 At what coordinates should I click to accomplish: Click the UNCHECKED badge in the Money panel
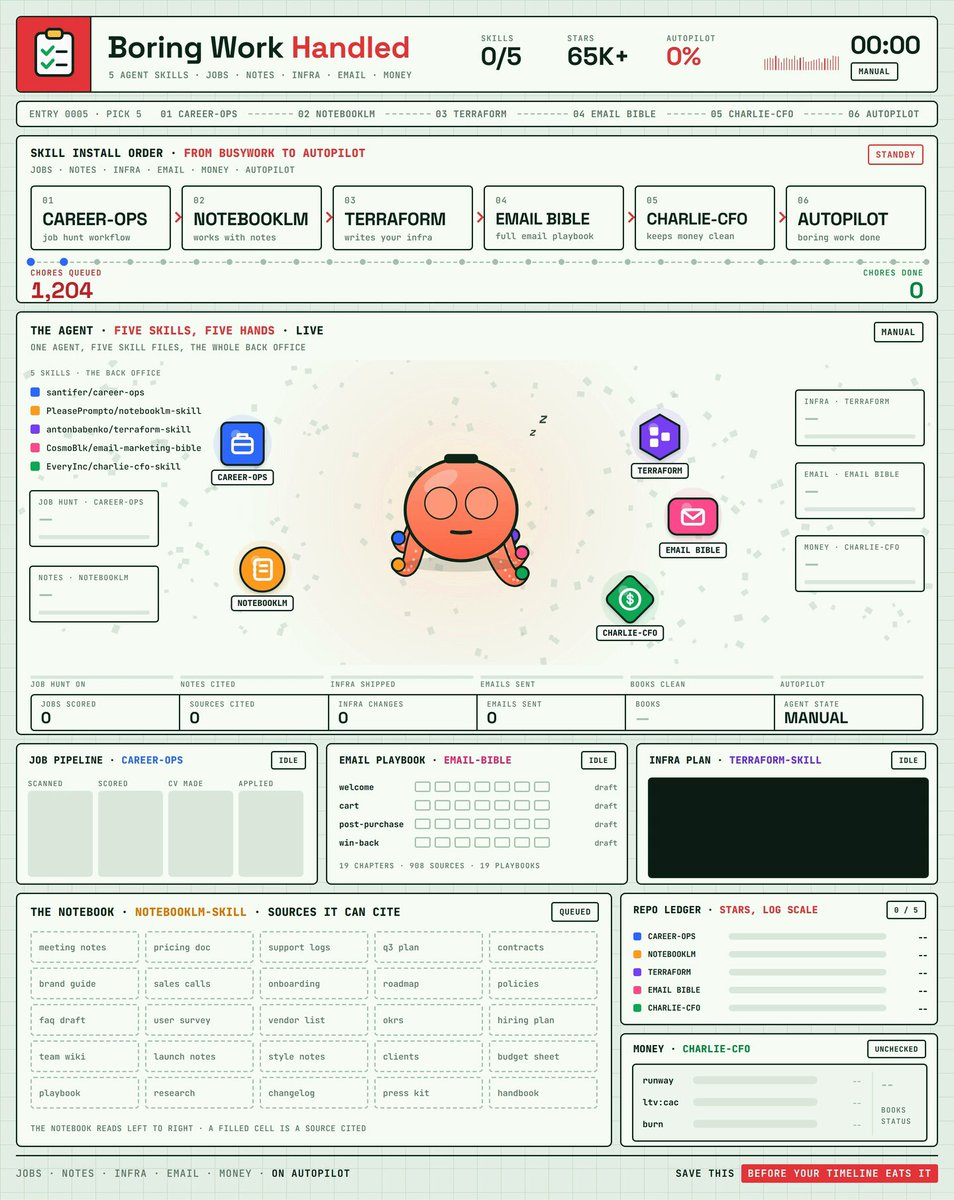click(896, 1049)
